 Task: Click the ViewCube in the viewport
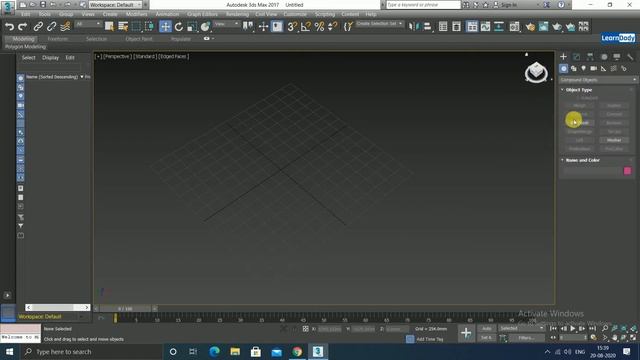coord(536,72)
